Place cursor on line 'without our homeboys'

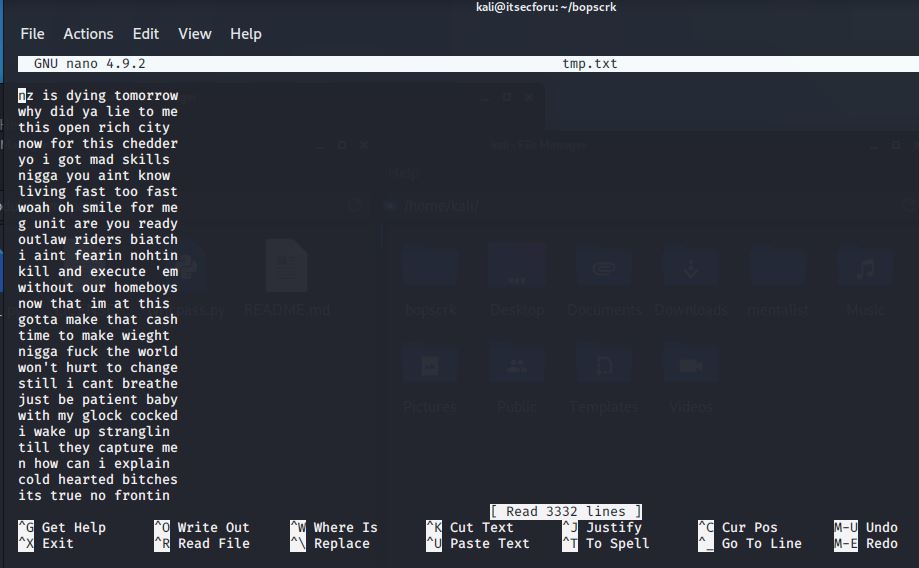pyautogui.click(x=98, y=287)
